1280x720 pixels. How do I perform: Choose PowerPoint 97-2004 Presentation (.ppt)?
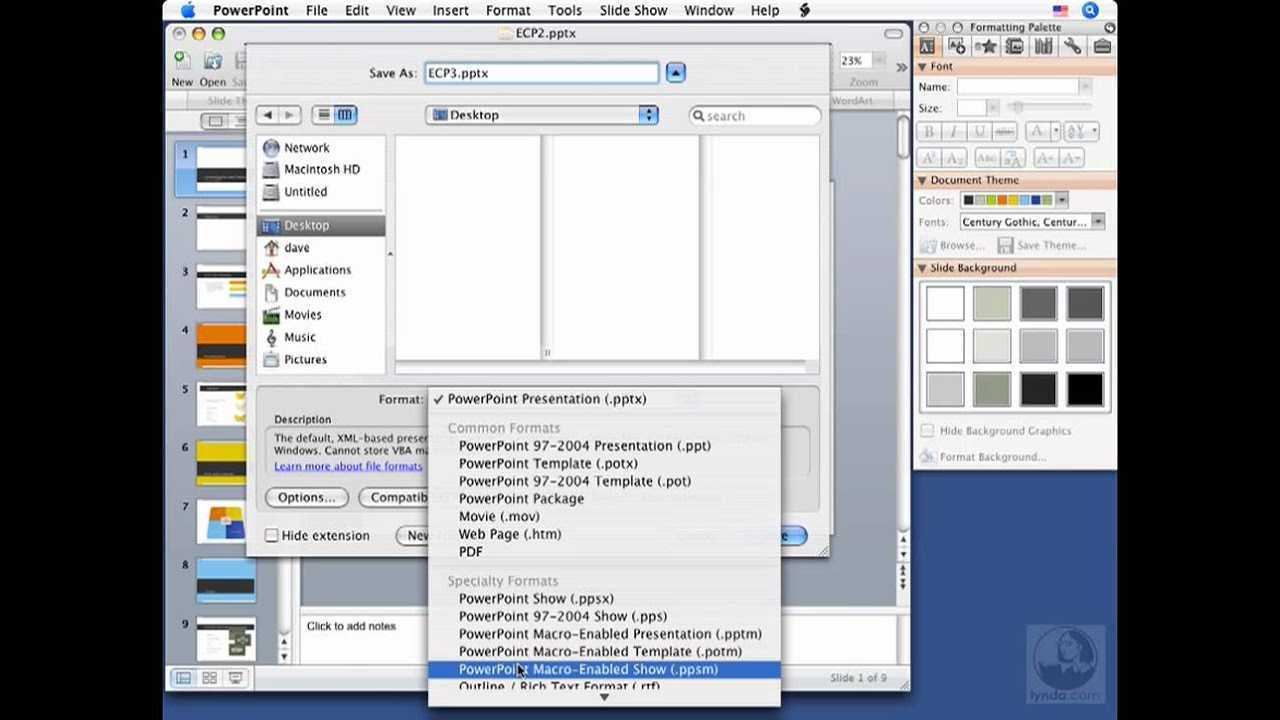pyautogui.click(x=604, y=446)
